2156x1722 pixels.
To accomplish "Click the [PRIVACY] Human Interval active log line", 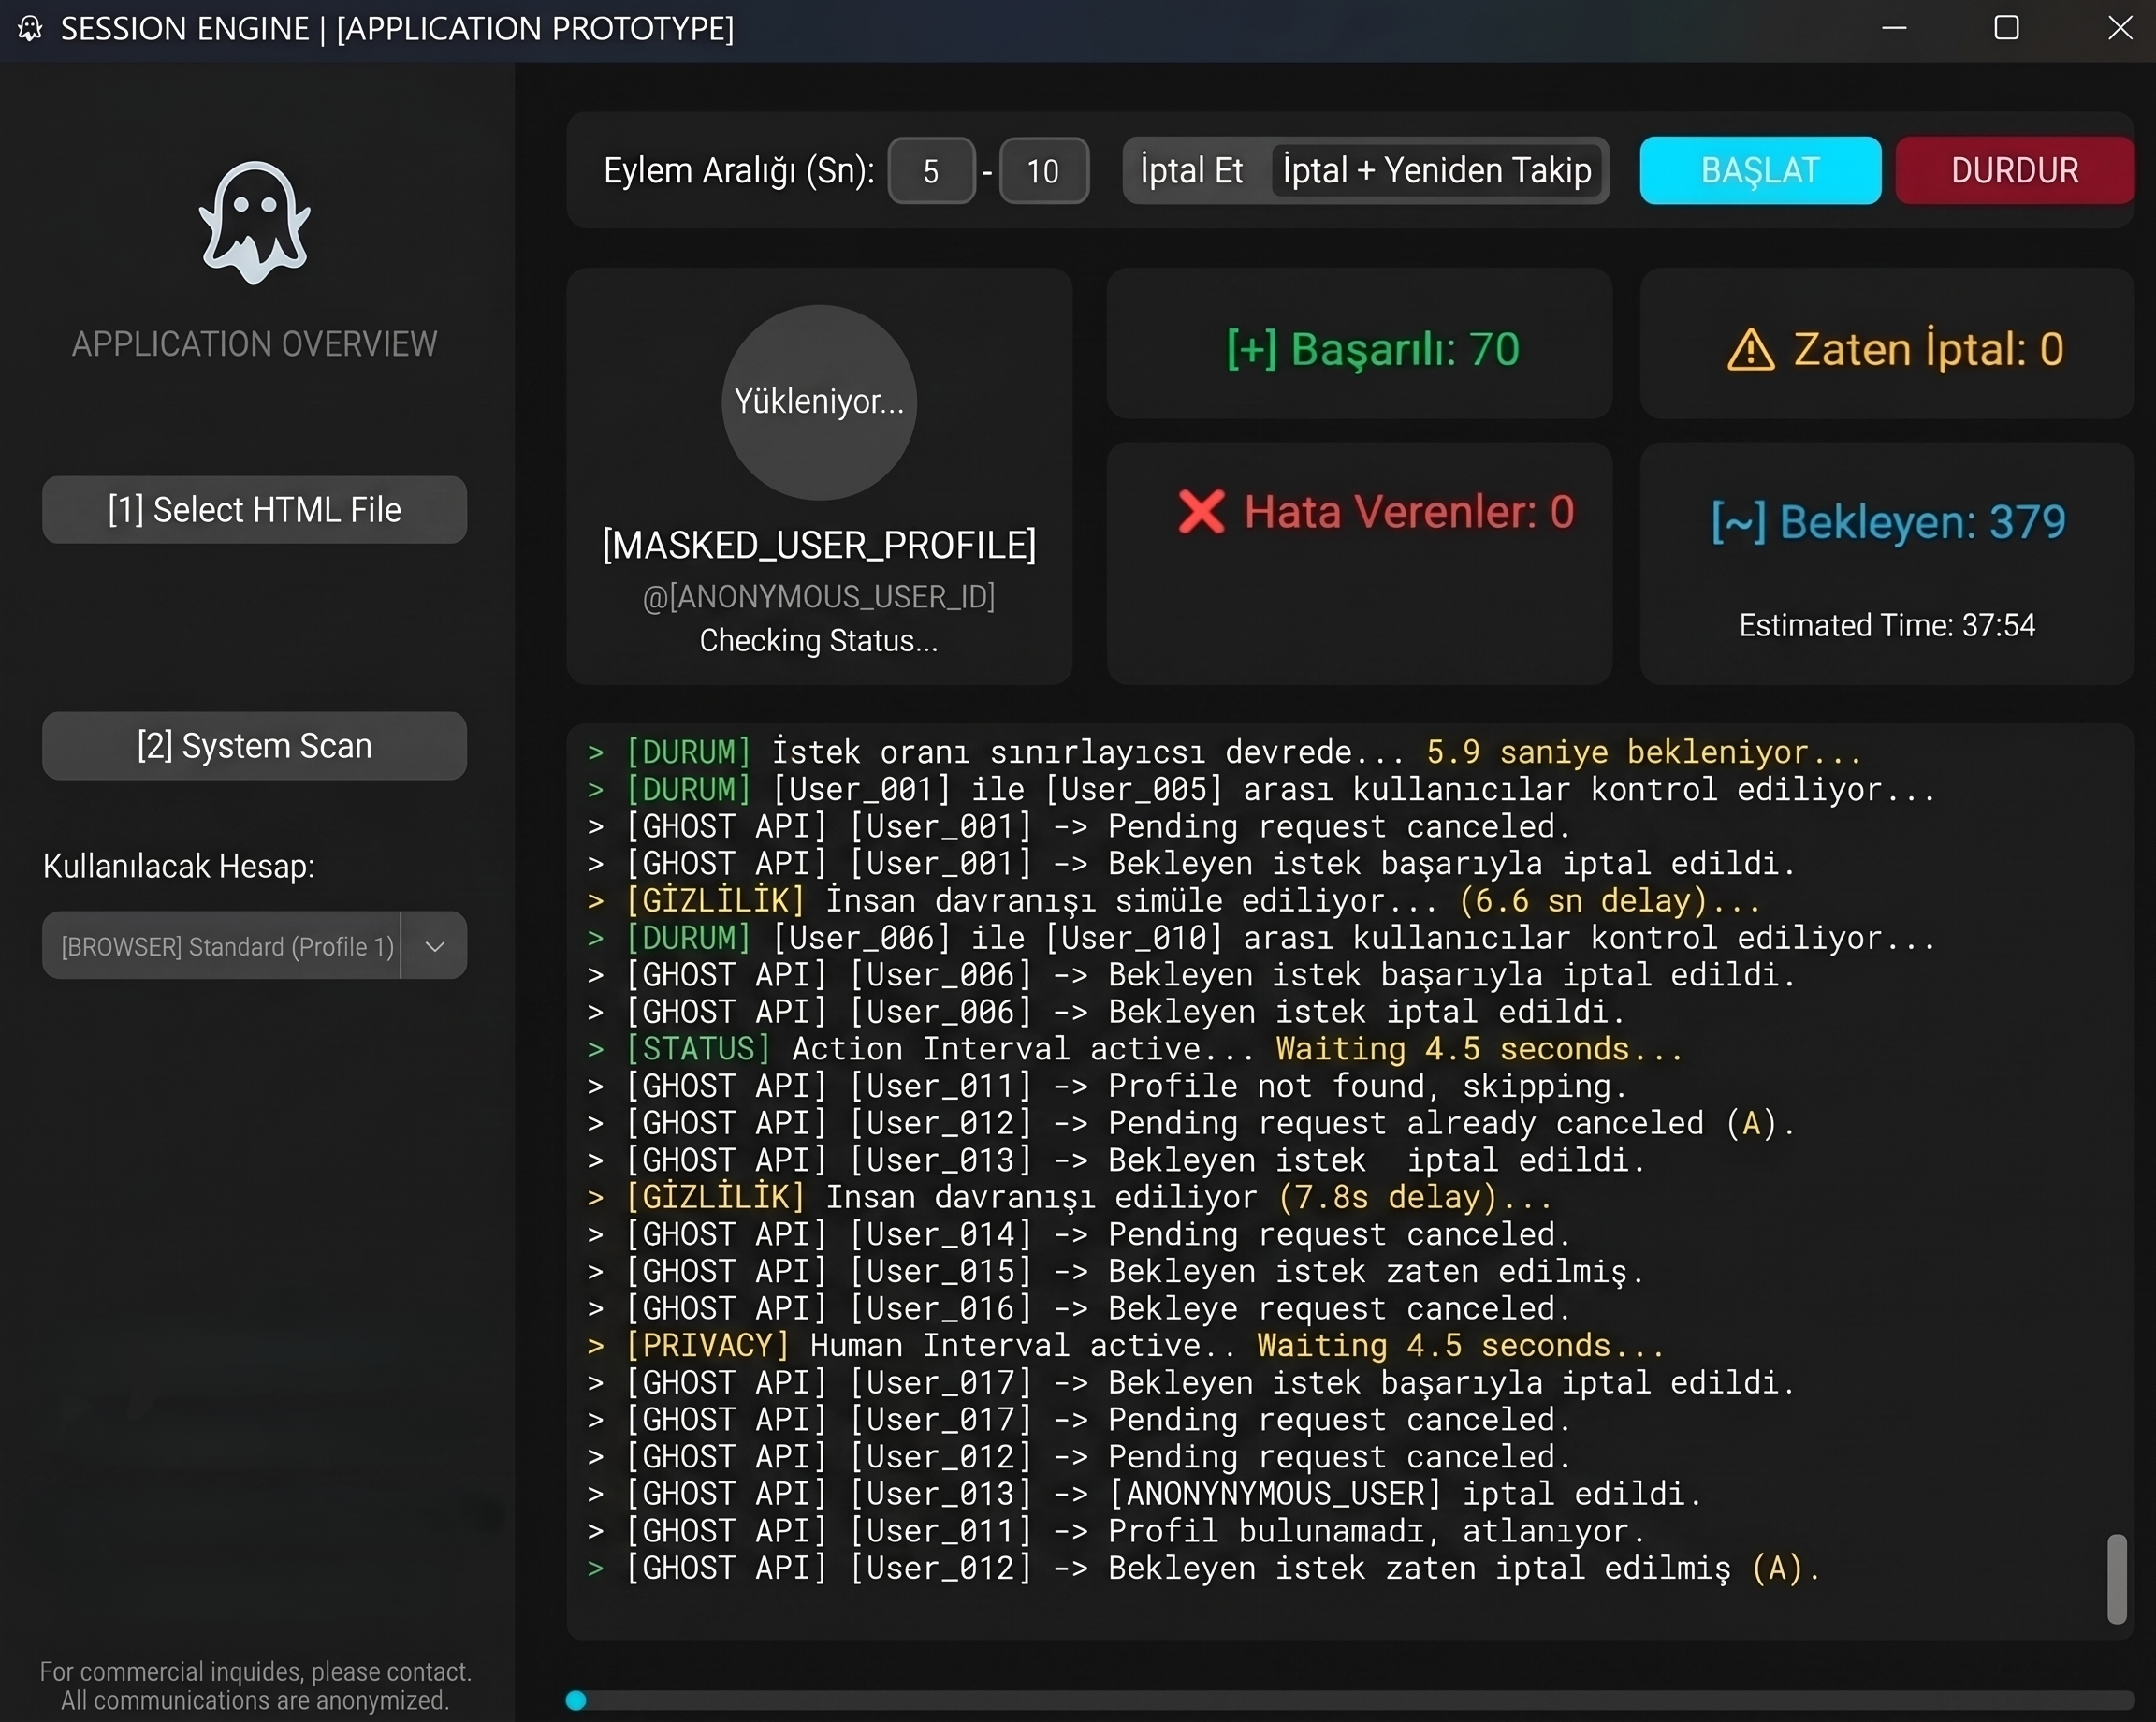I will 1126,1345.
